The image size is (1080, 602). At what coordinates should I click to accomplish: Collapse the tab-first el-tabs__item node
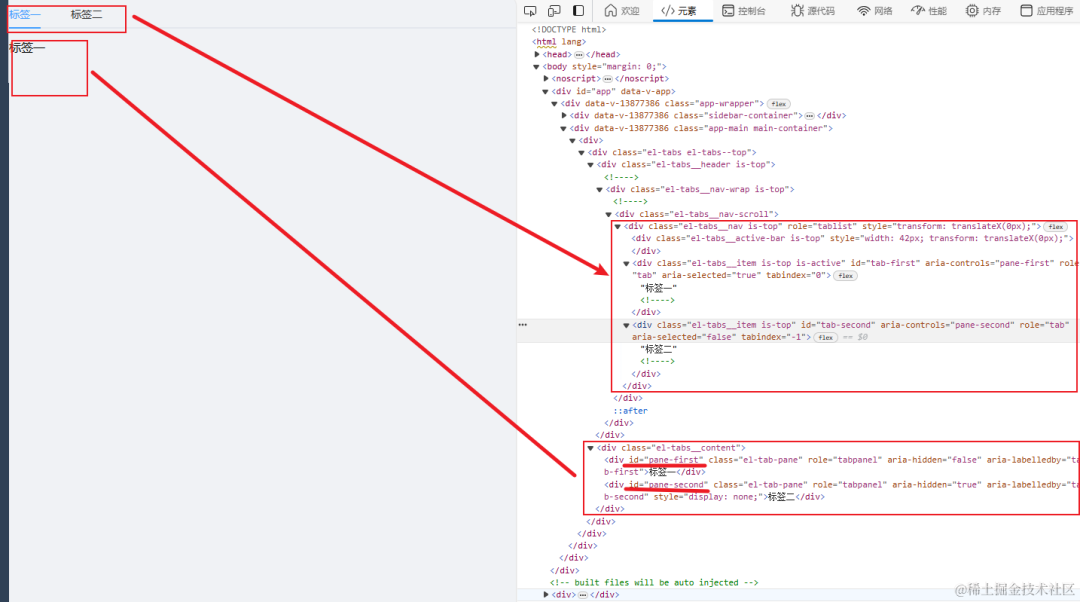click(626, 263)
